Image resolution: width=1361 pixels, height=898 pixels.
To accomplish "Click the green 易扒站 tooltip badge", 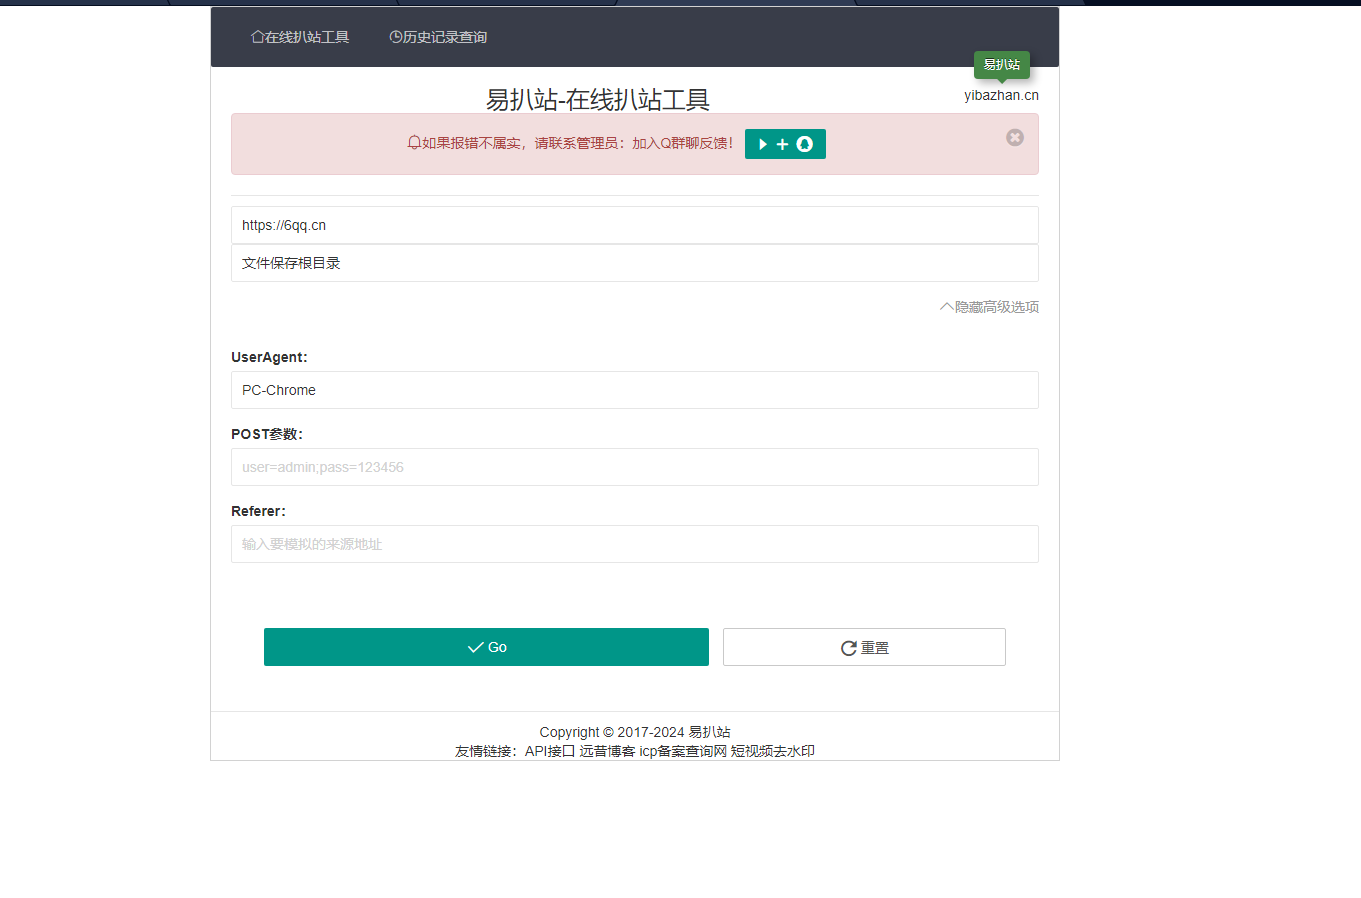I will point(1001,63).
